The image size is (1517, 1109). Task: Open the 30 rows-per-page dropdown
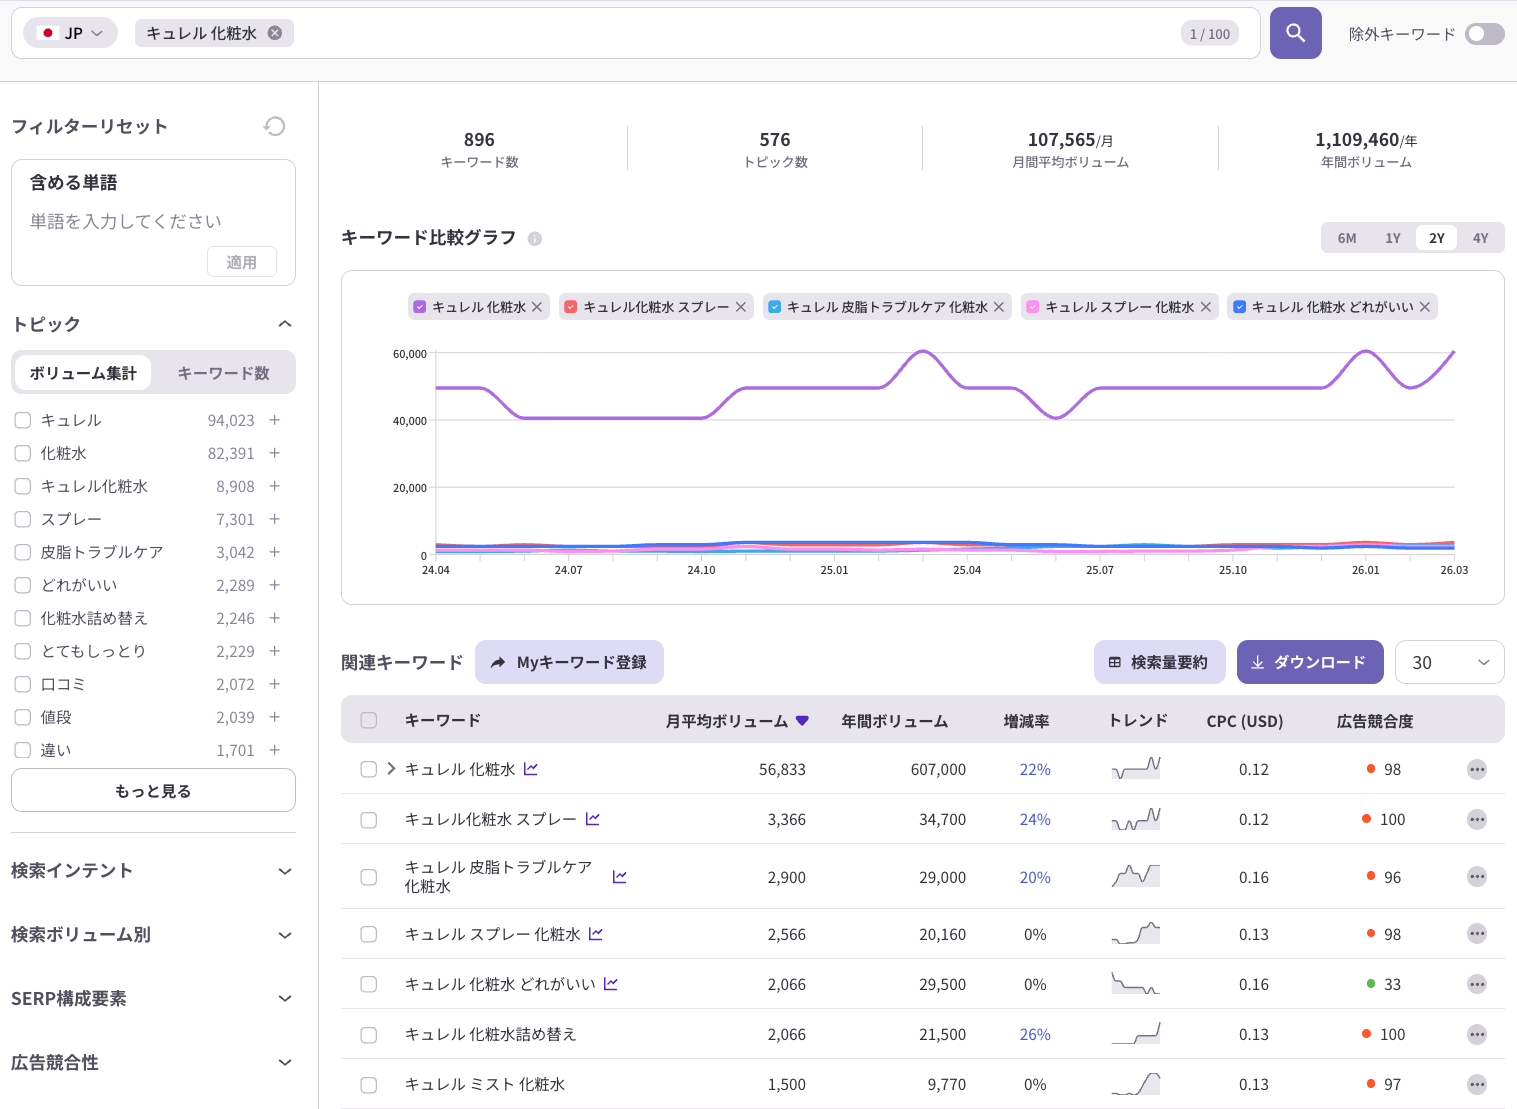pyautogui.click(x=1449, y=662)
